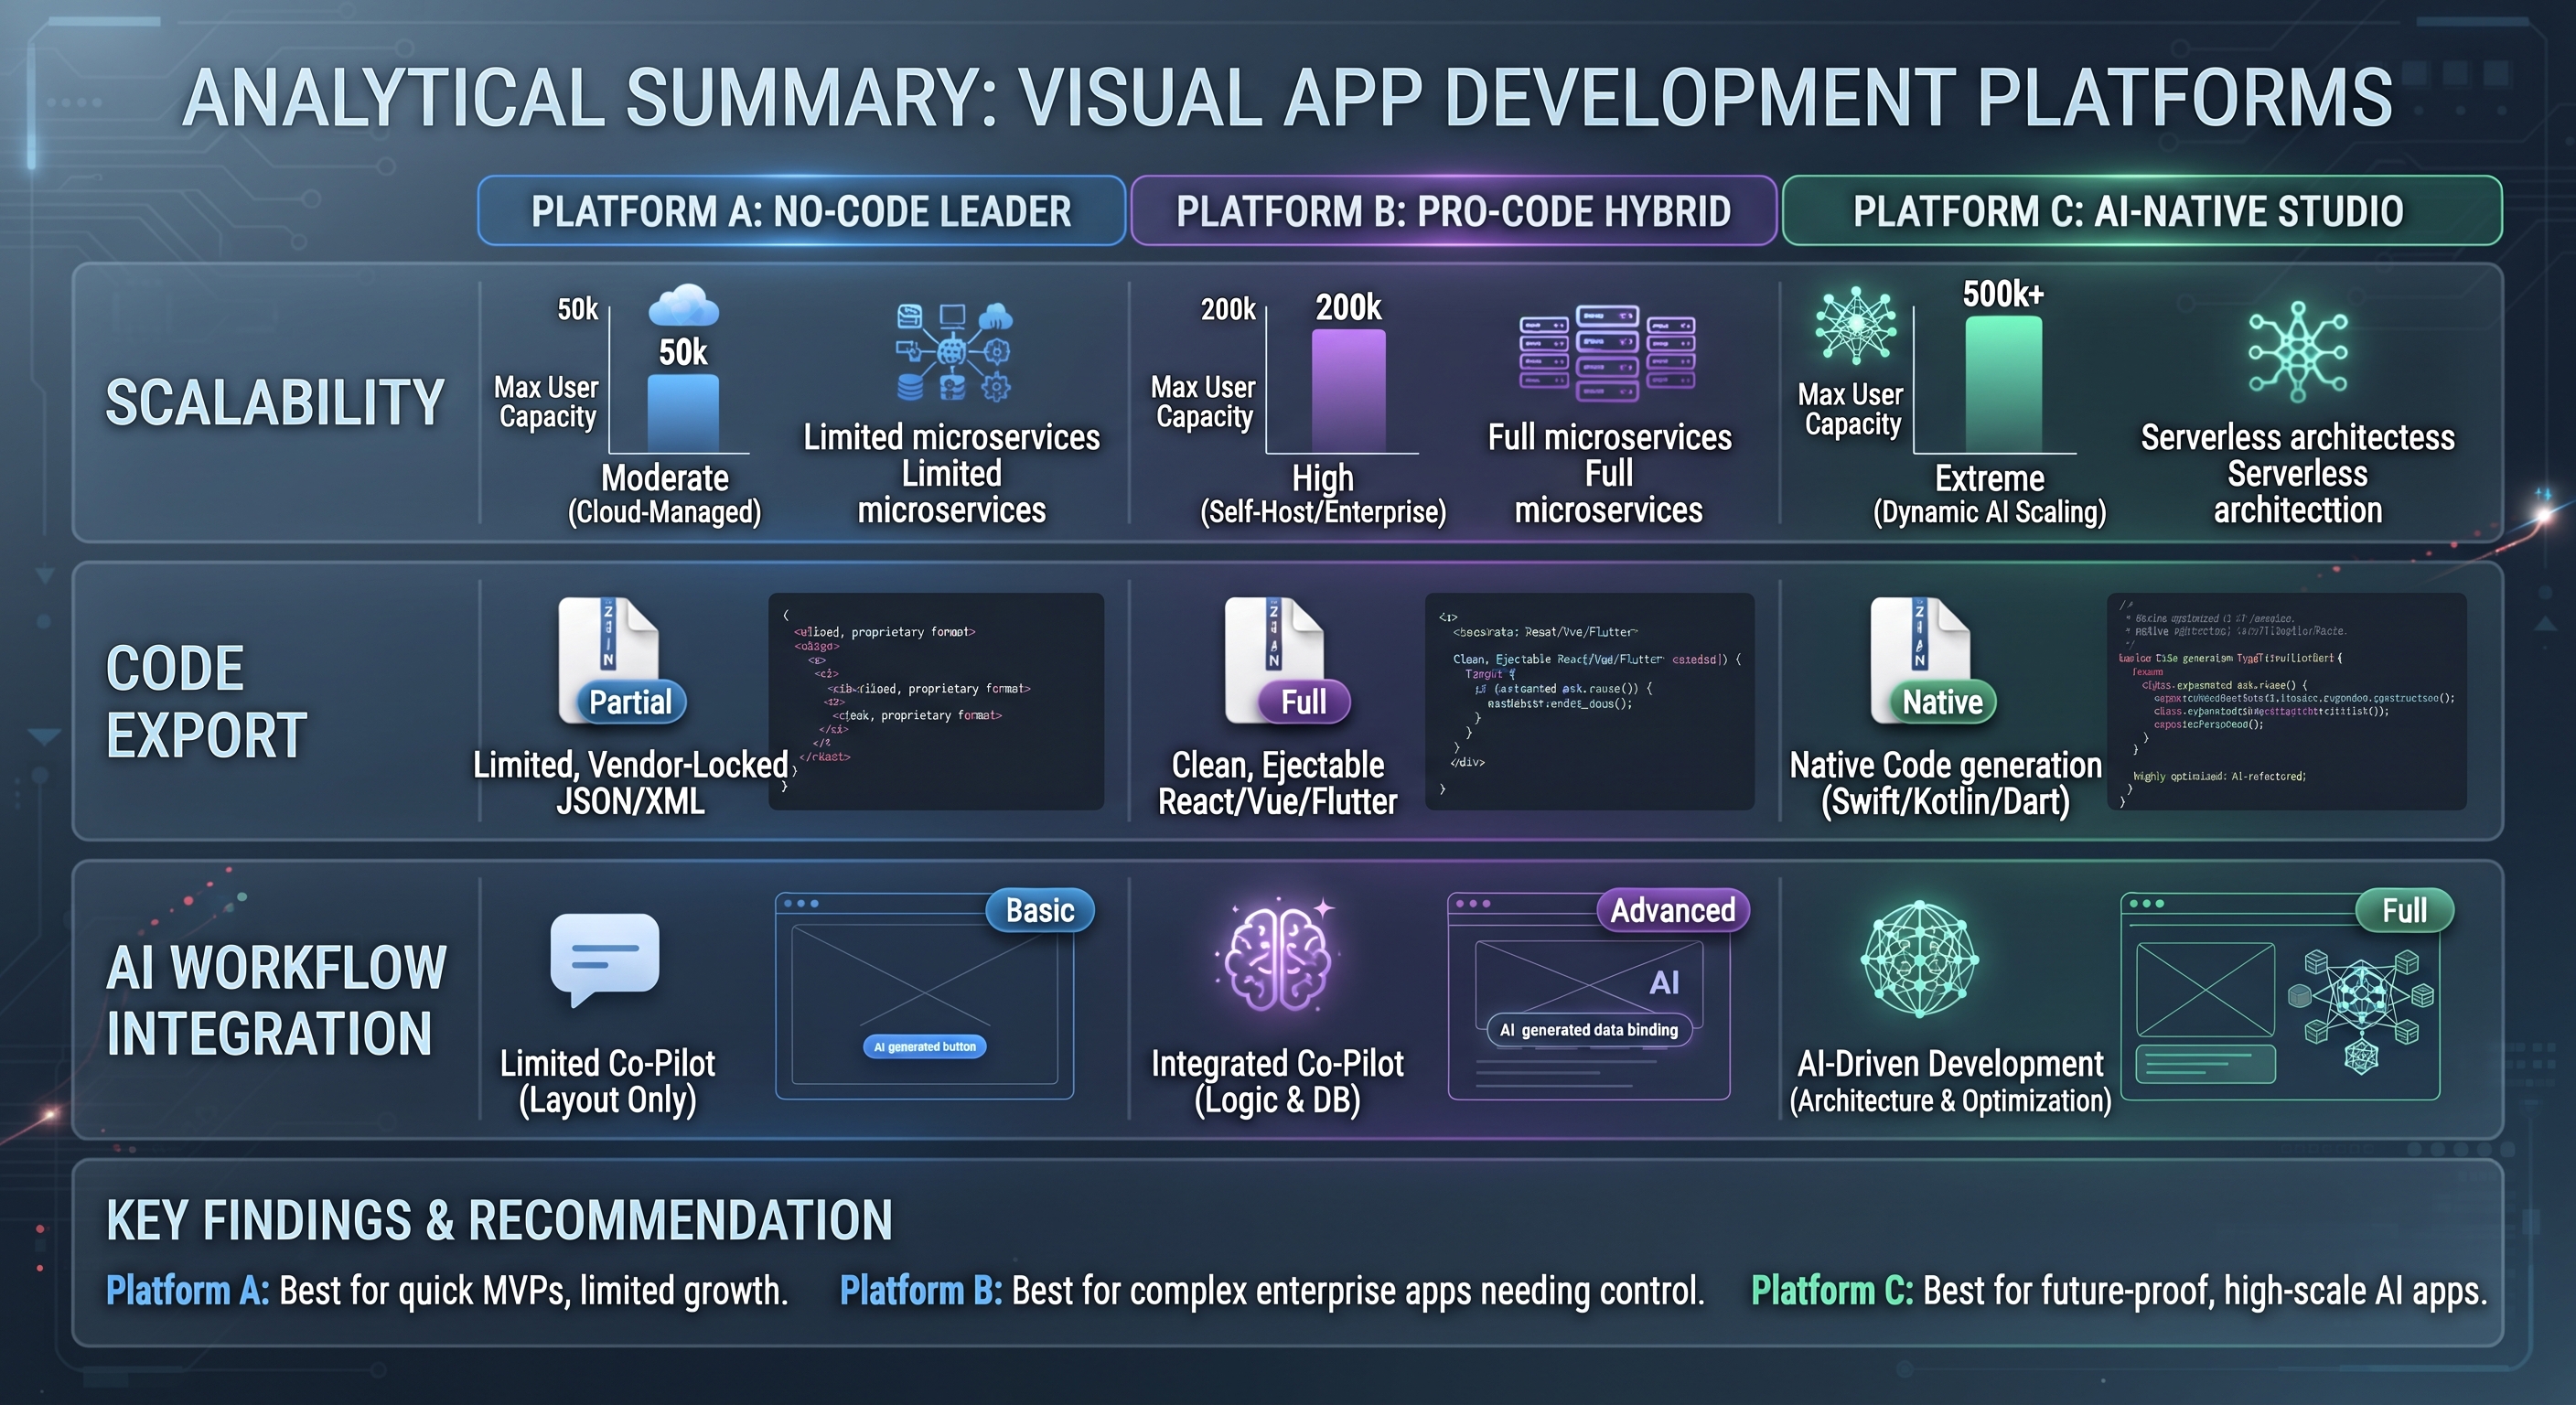The width and height of the screenshot is (2576, 1405).
Task: Click the Native zip file icon
Action: (1932, 660)
